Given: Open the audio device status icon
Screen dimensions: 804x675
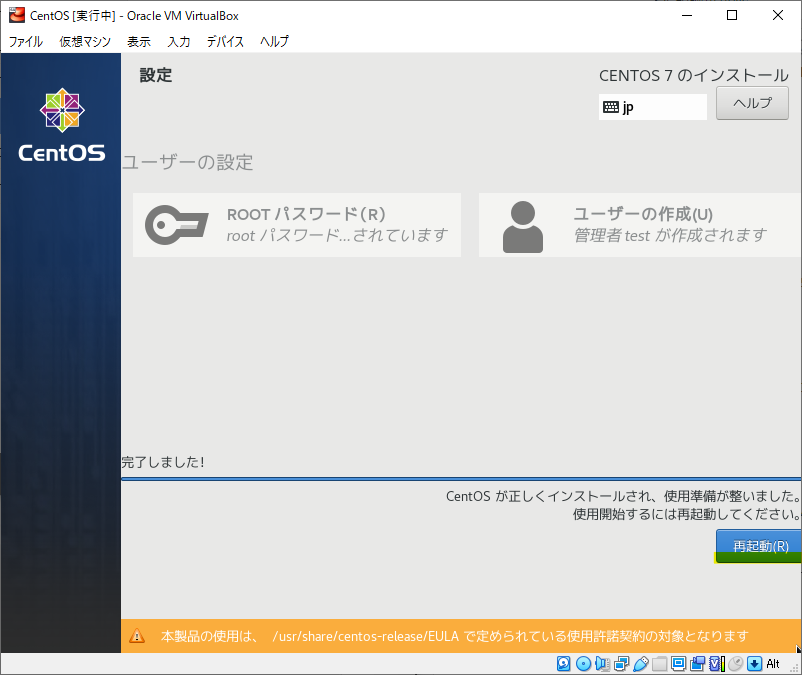Looking at the screenshot, I should pyautogui.click(x=601, y=664).
